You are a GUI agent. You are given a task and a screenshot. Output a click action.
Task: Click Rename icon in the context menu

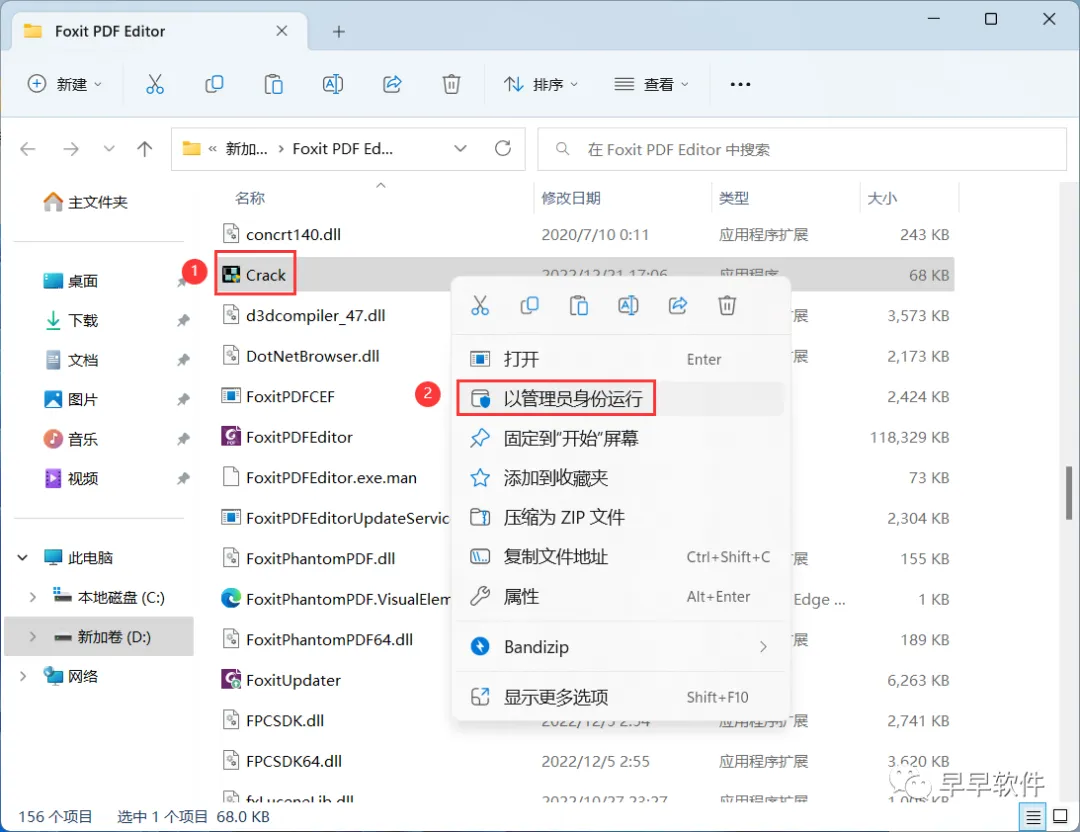pyautogui.click(x=628, y=305)
